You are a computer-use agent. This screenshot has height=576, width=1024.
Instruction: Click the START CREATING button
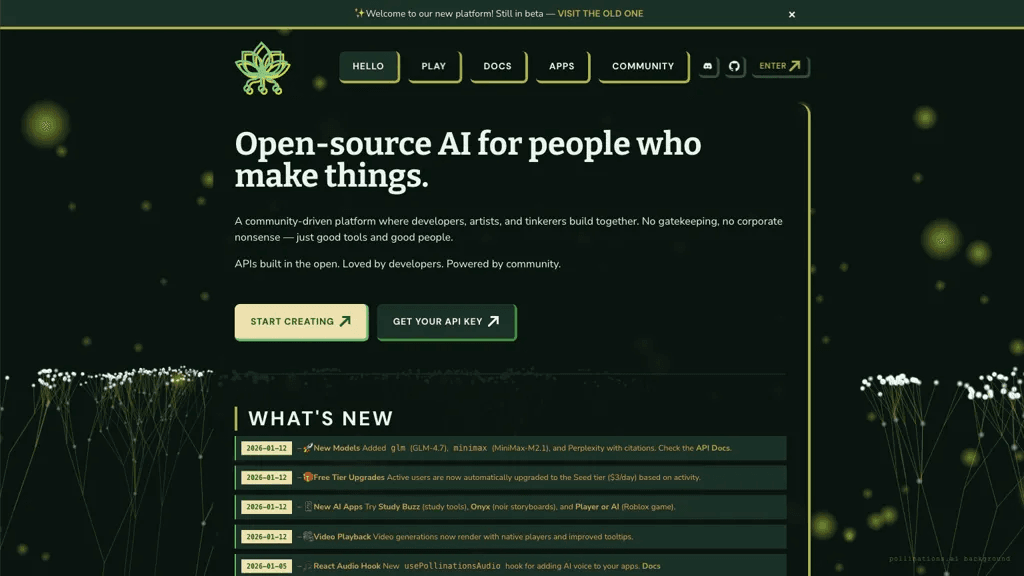(301, 321)
